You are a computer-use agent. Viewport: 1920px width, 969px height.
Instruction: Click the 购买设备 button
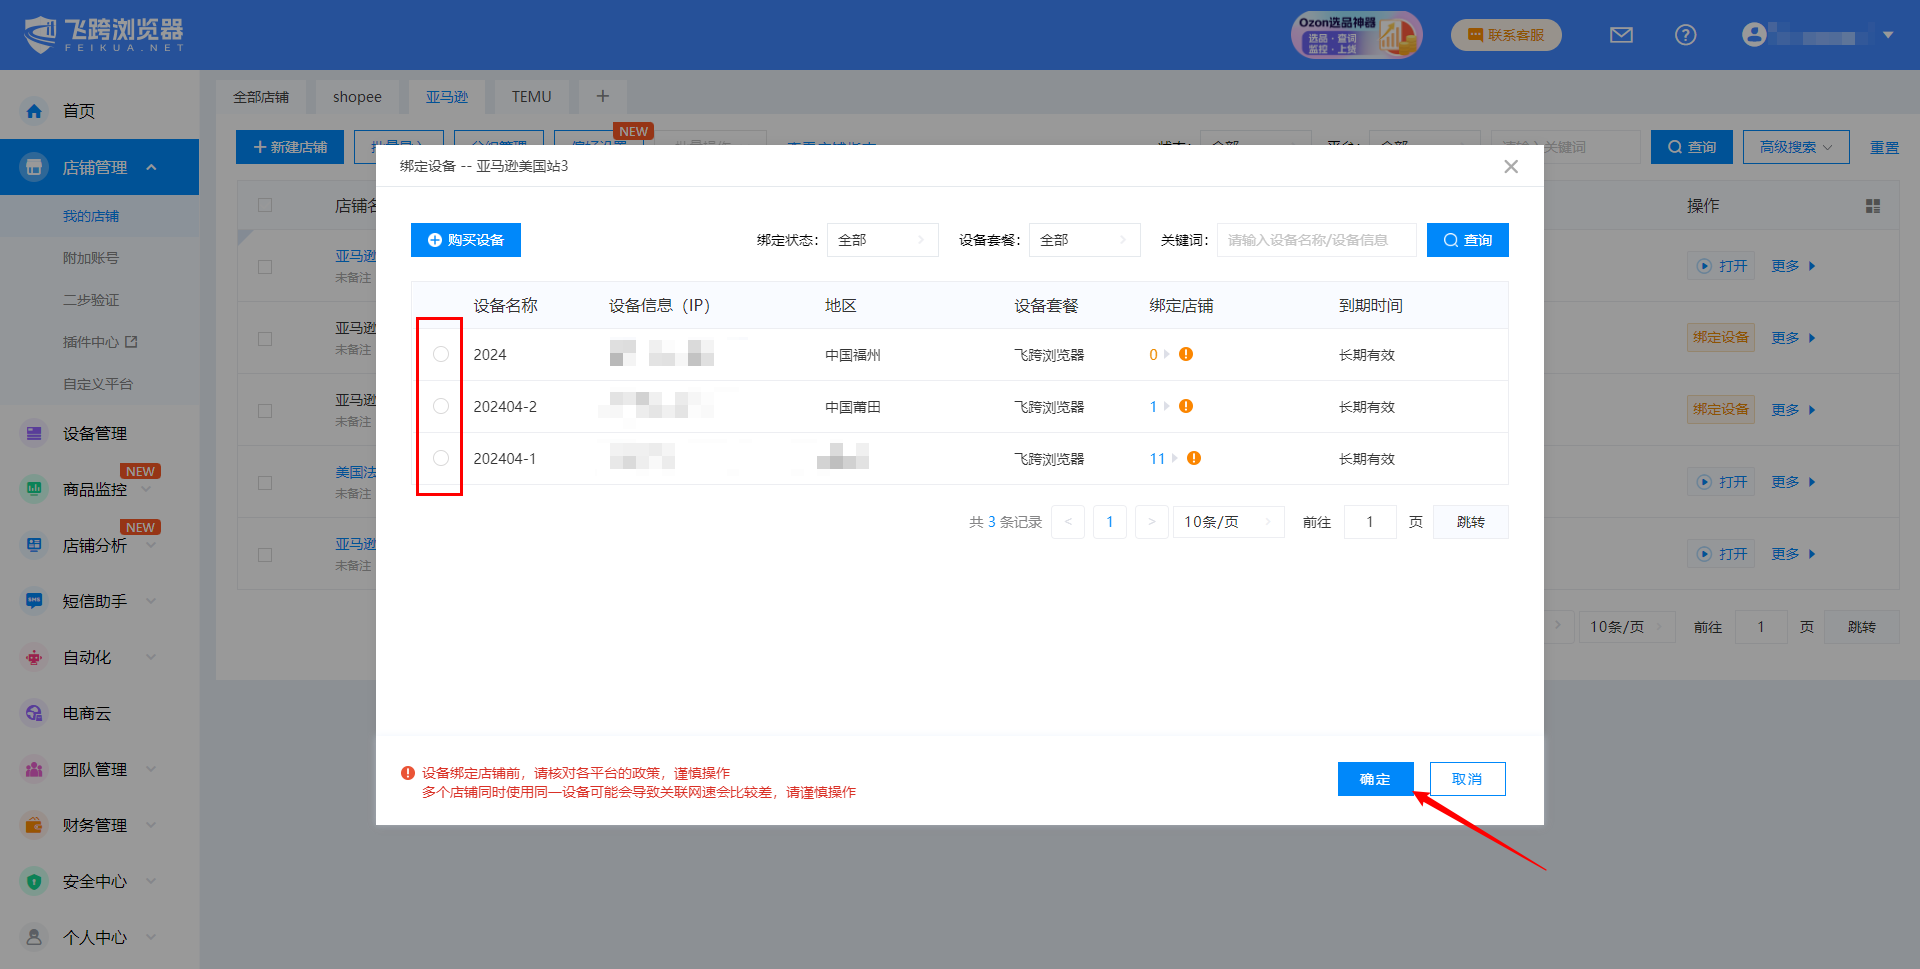pyautogui.click(x=465, y=240)
